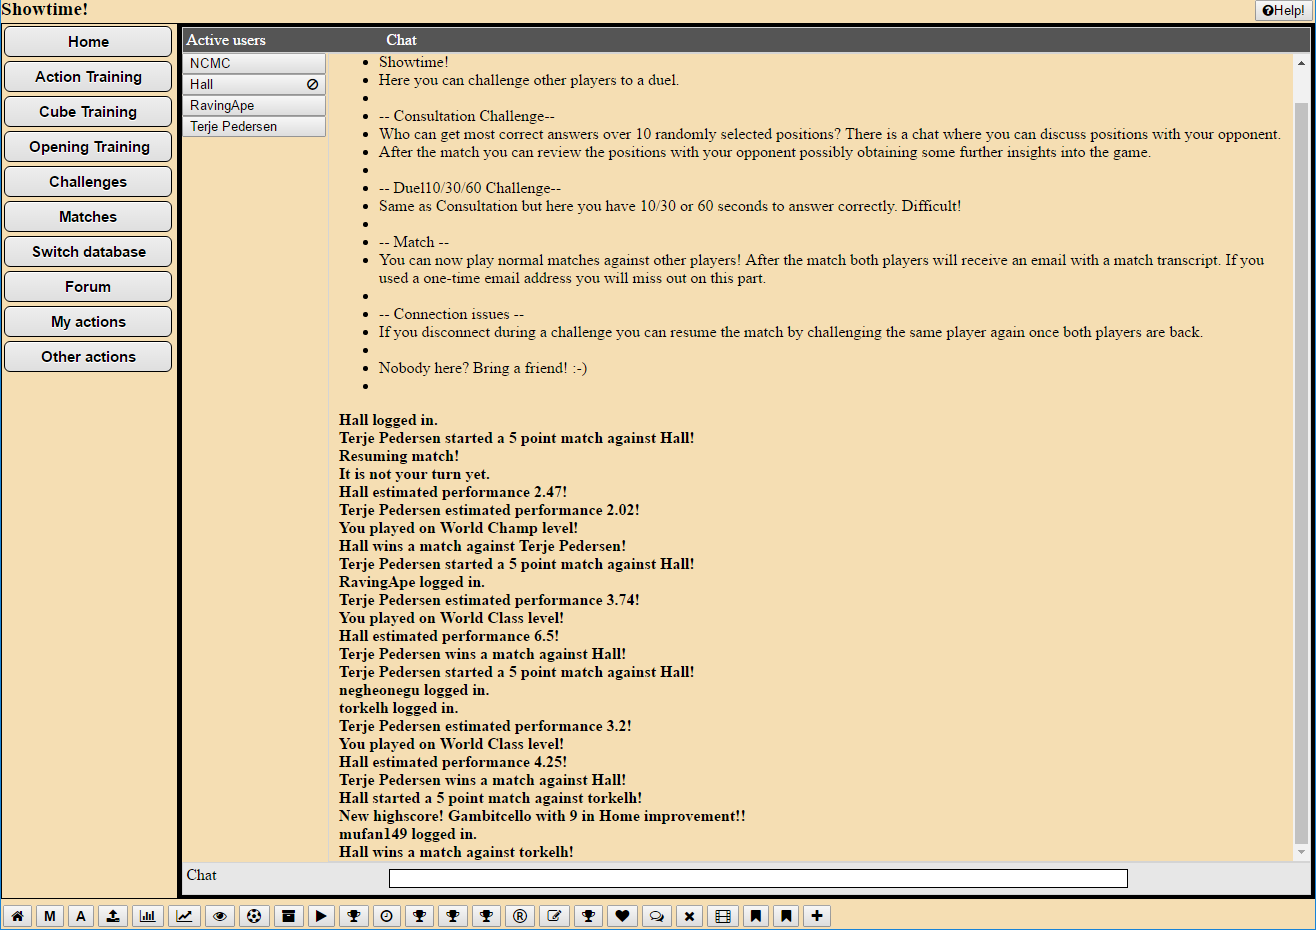Click the clock icon in bottom toolbar

coord(387,916)
